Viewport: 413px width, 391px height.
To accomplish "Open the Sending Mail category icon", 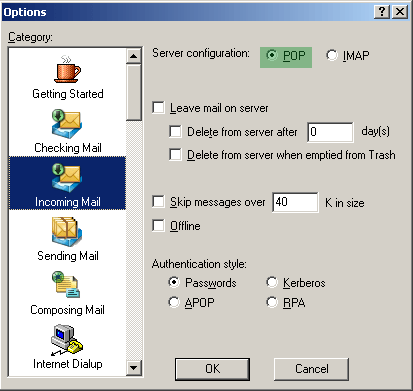I will click(67, 232).
